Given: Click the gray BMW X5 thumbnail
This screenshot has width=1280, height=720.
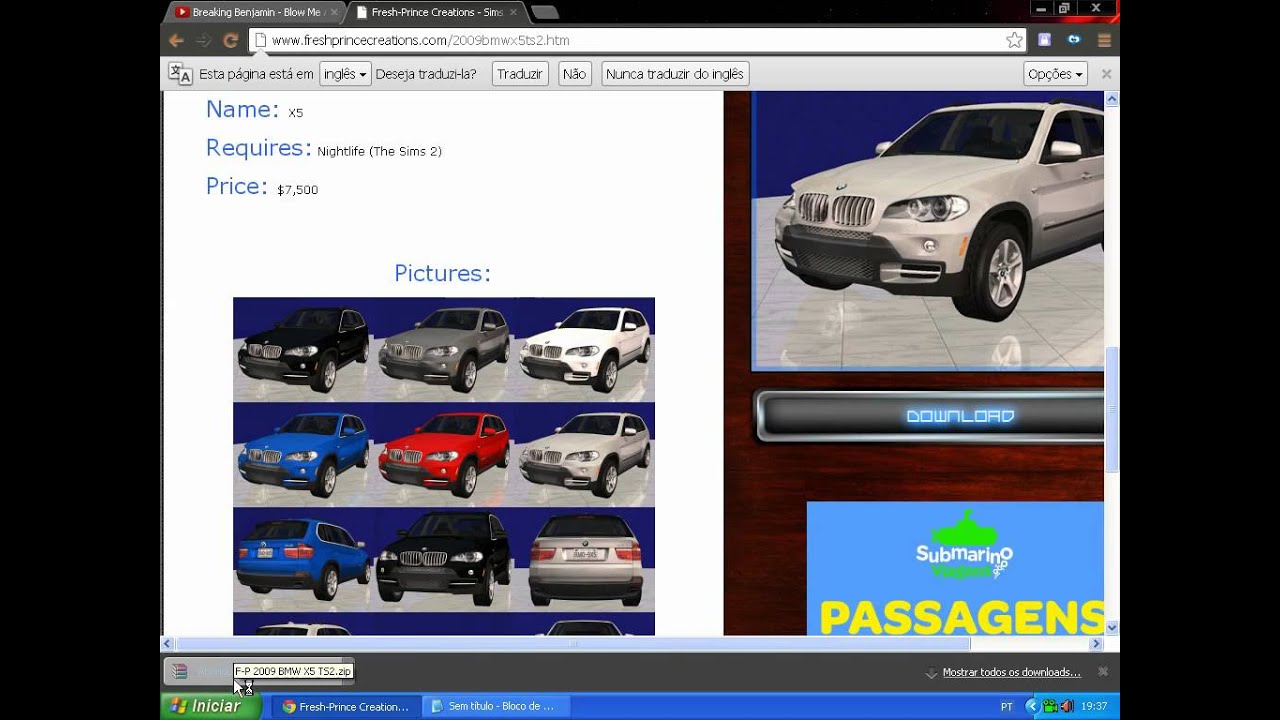Looking at the screenshot, I should (444, 349).
